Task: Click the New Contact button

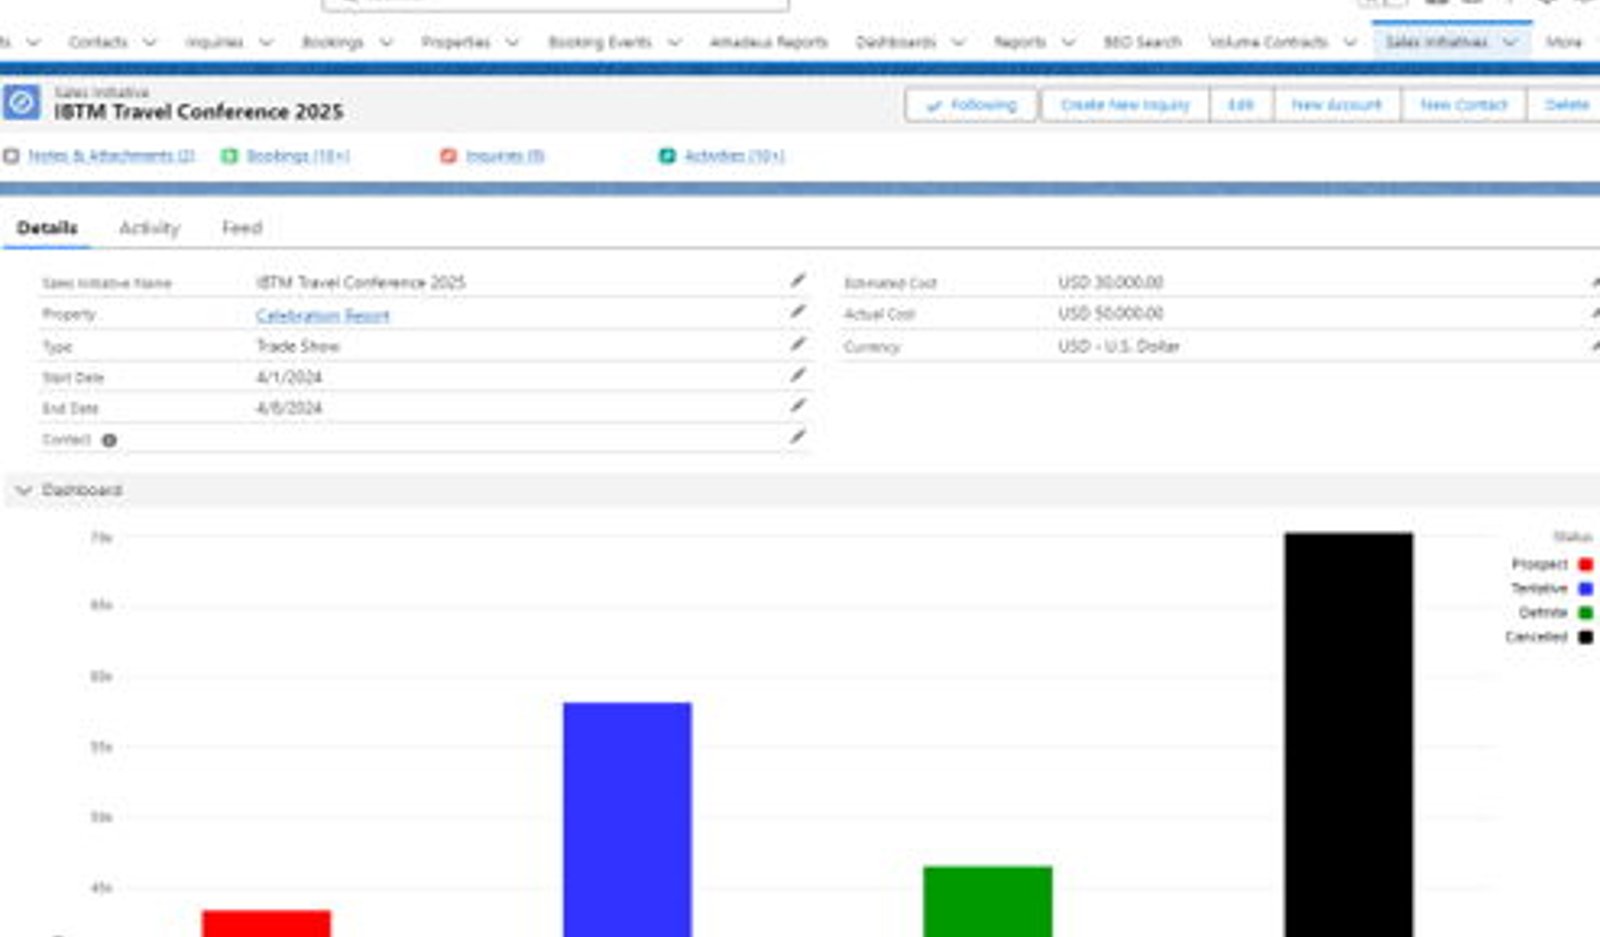Action: click(1463, 105)
